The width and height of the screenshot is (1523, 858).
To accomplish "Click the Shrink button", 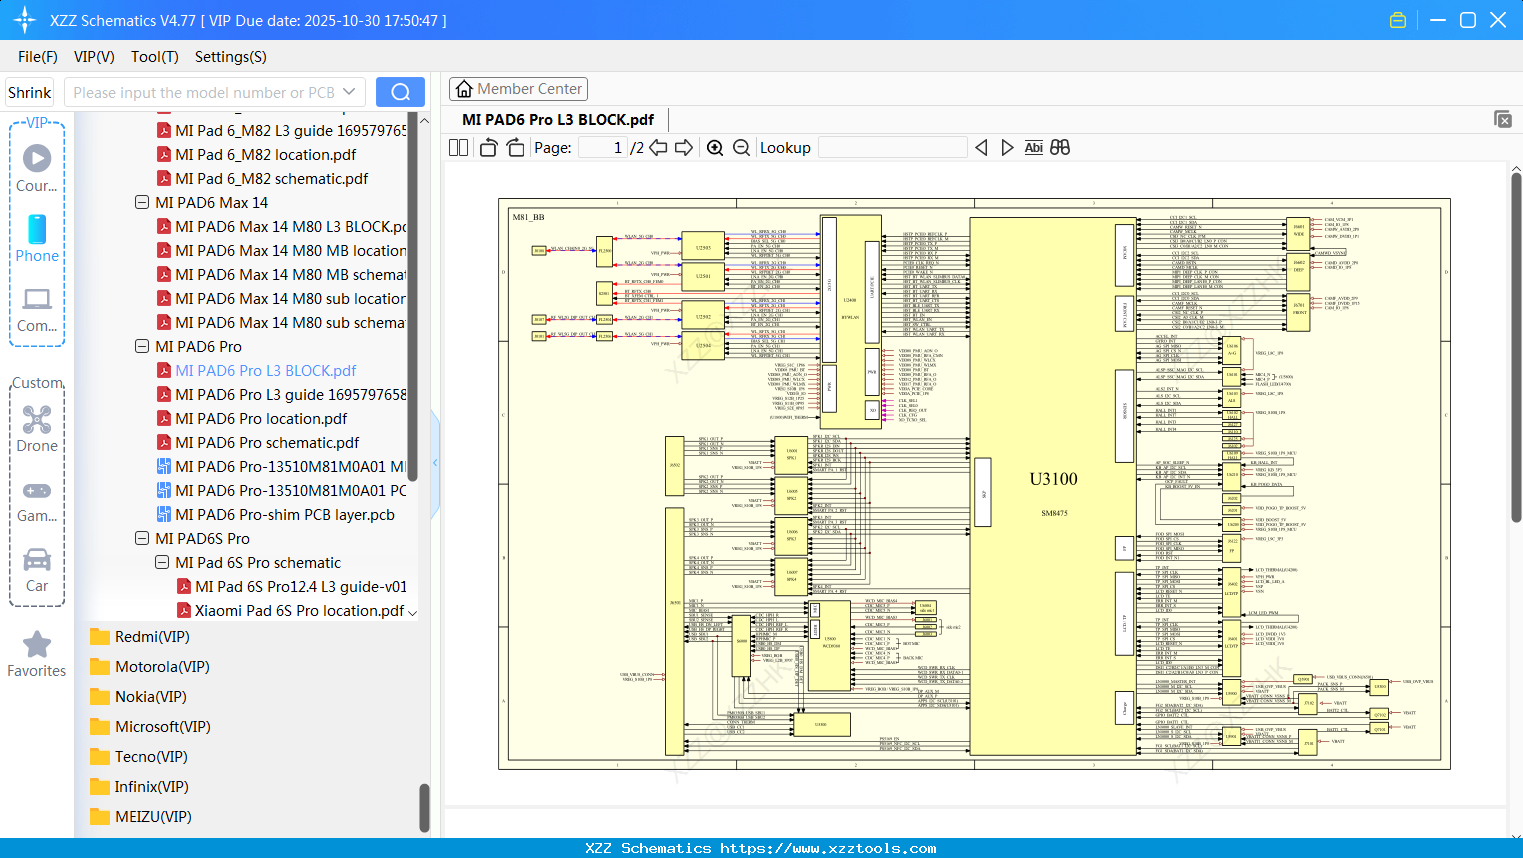I will point(30,92).
